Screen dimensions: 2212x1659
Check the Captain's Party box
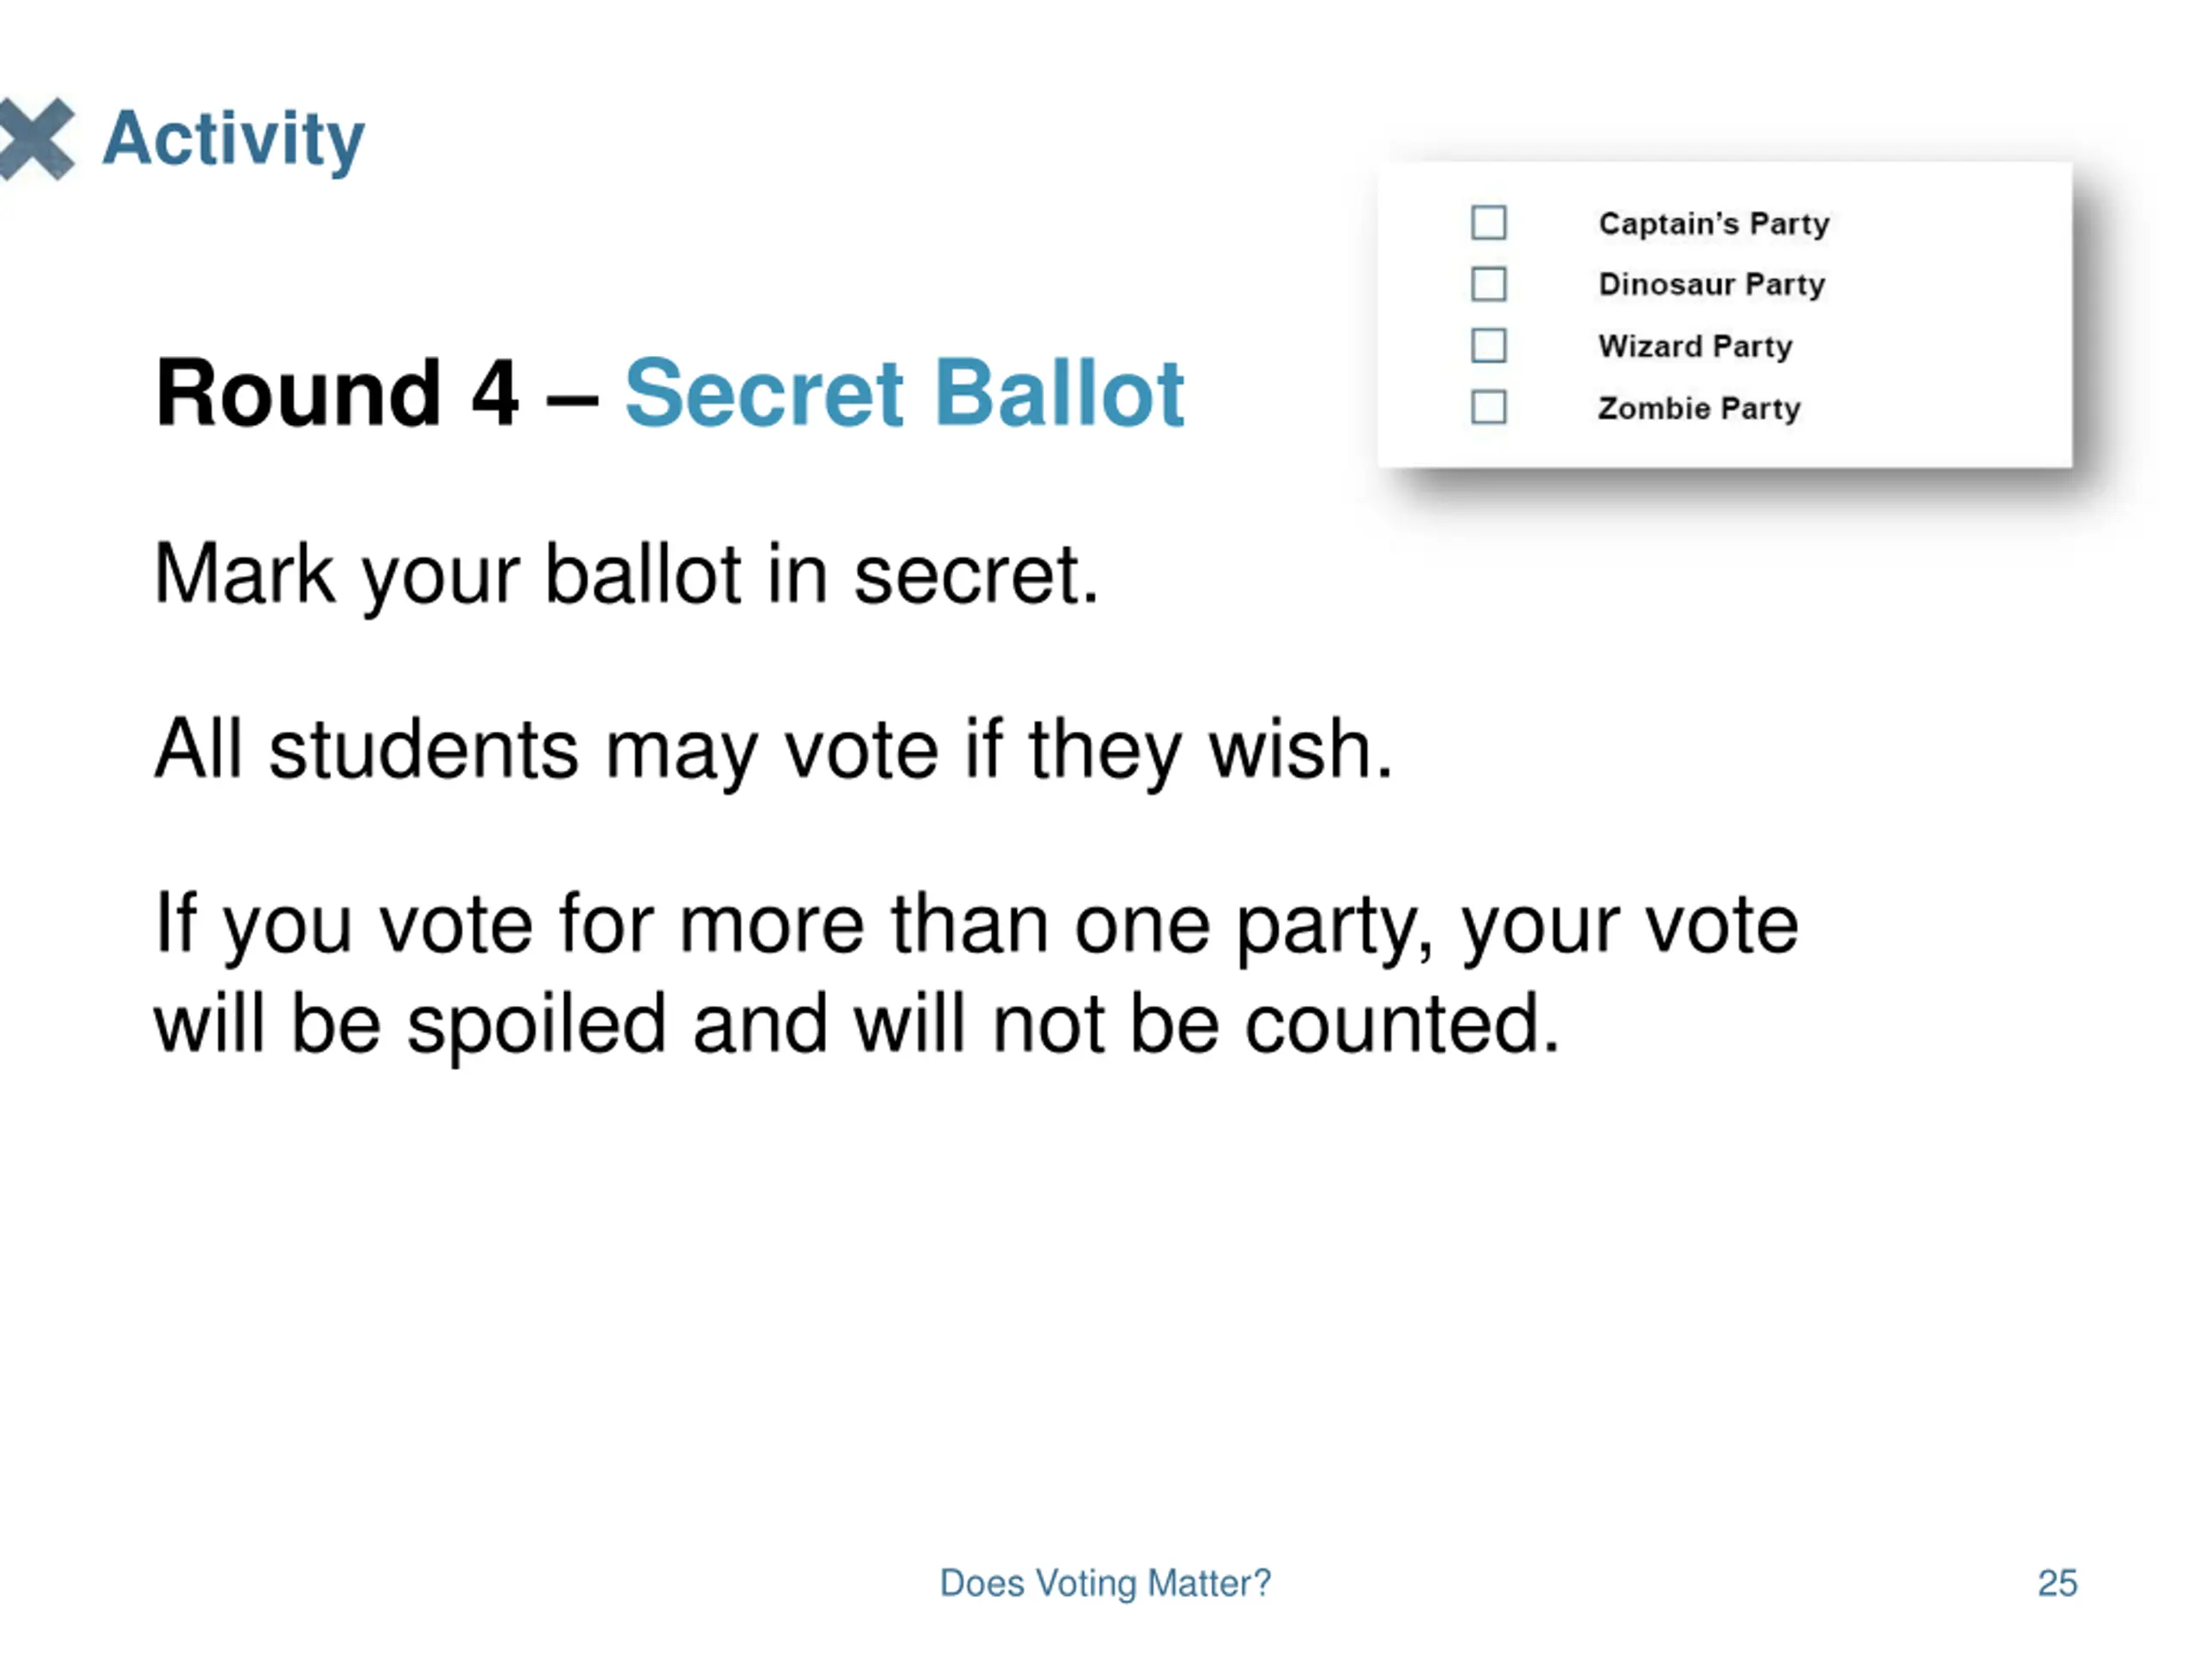pos(1489,223)
